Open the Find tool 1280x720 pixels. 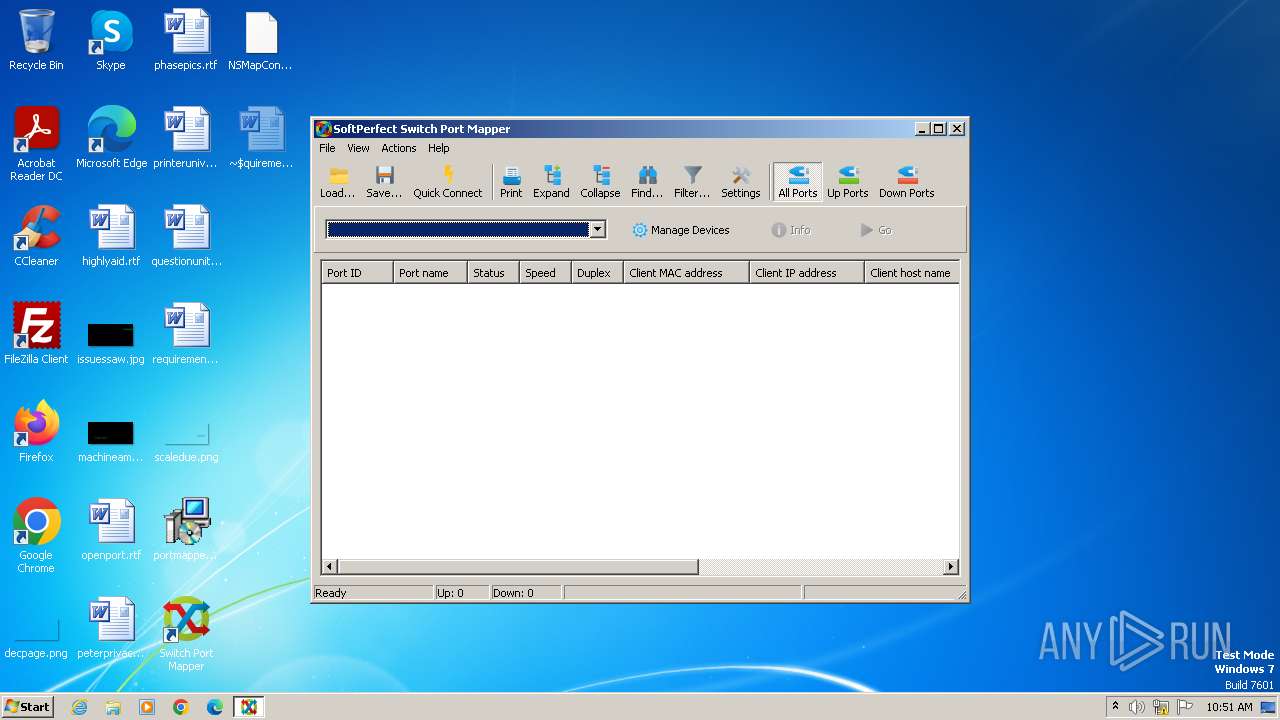point(647,183)
